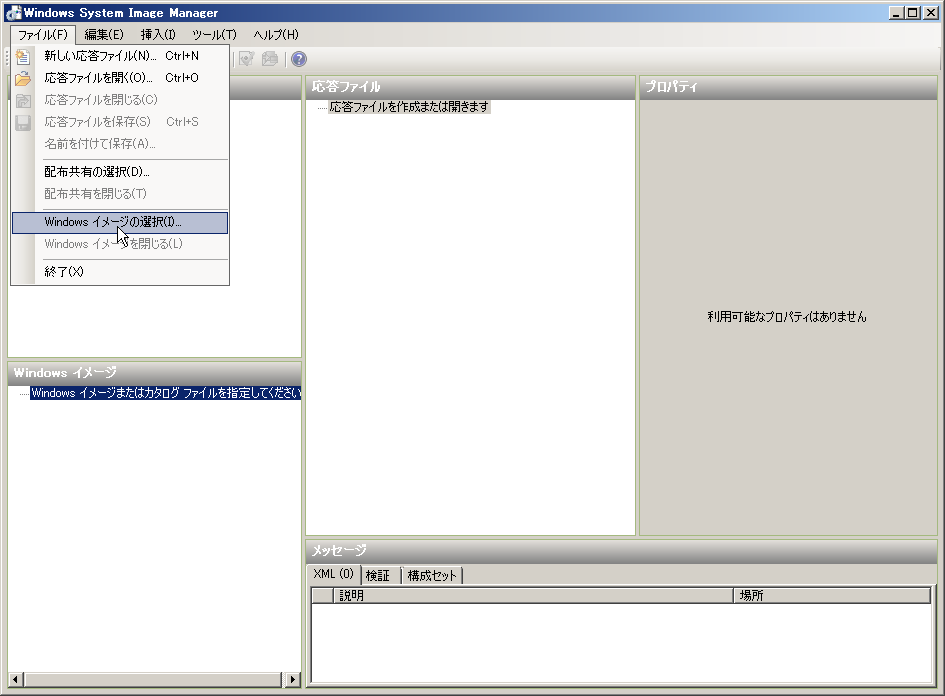Click the create configuration set toolbar icon
Image resolution: width=945 pixels, height=696 pixels.
pos(270,58)
